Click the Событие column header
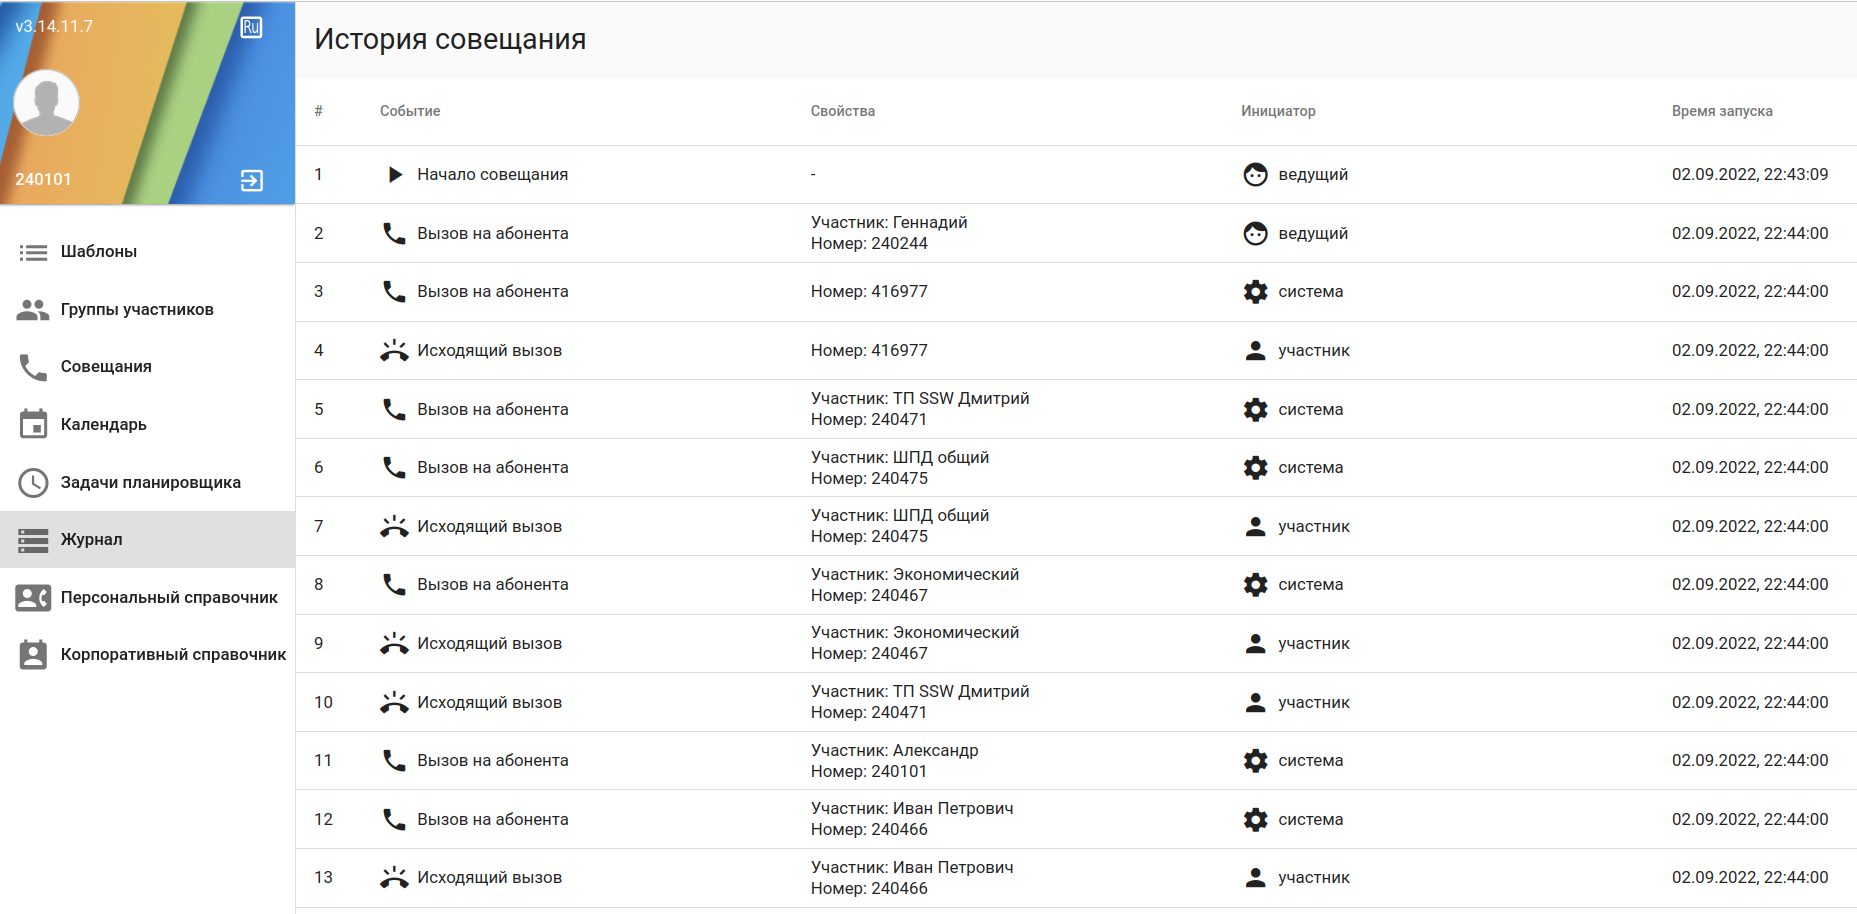Screen dimensions: 1857x914 tap(410, 111)
